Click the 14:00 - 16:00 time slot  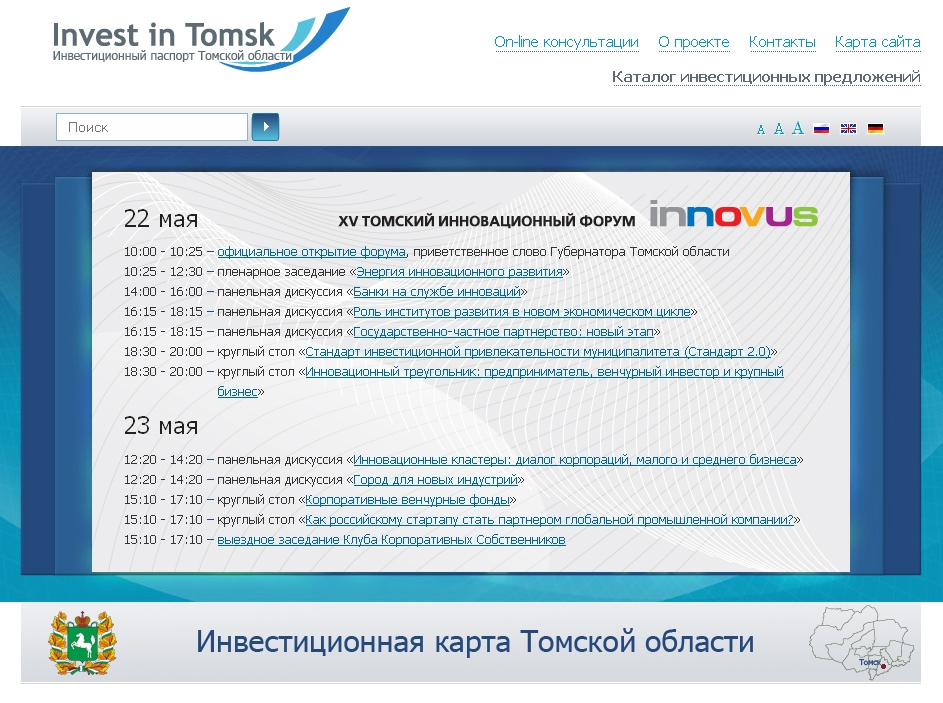coord(163,292)
